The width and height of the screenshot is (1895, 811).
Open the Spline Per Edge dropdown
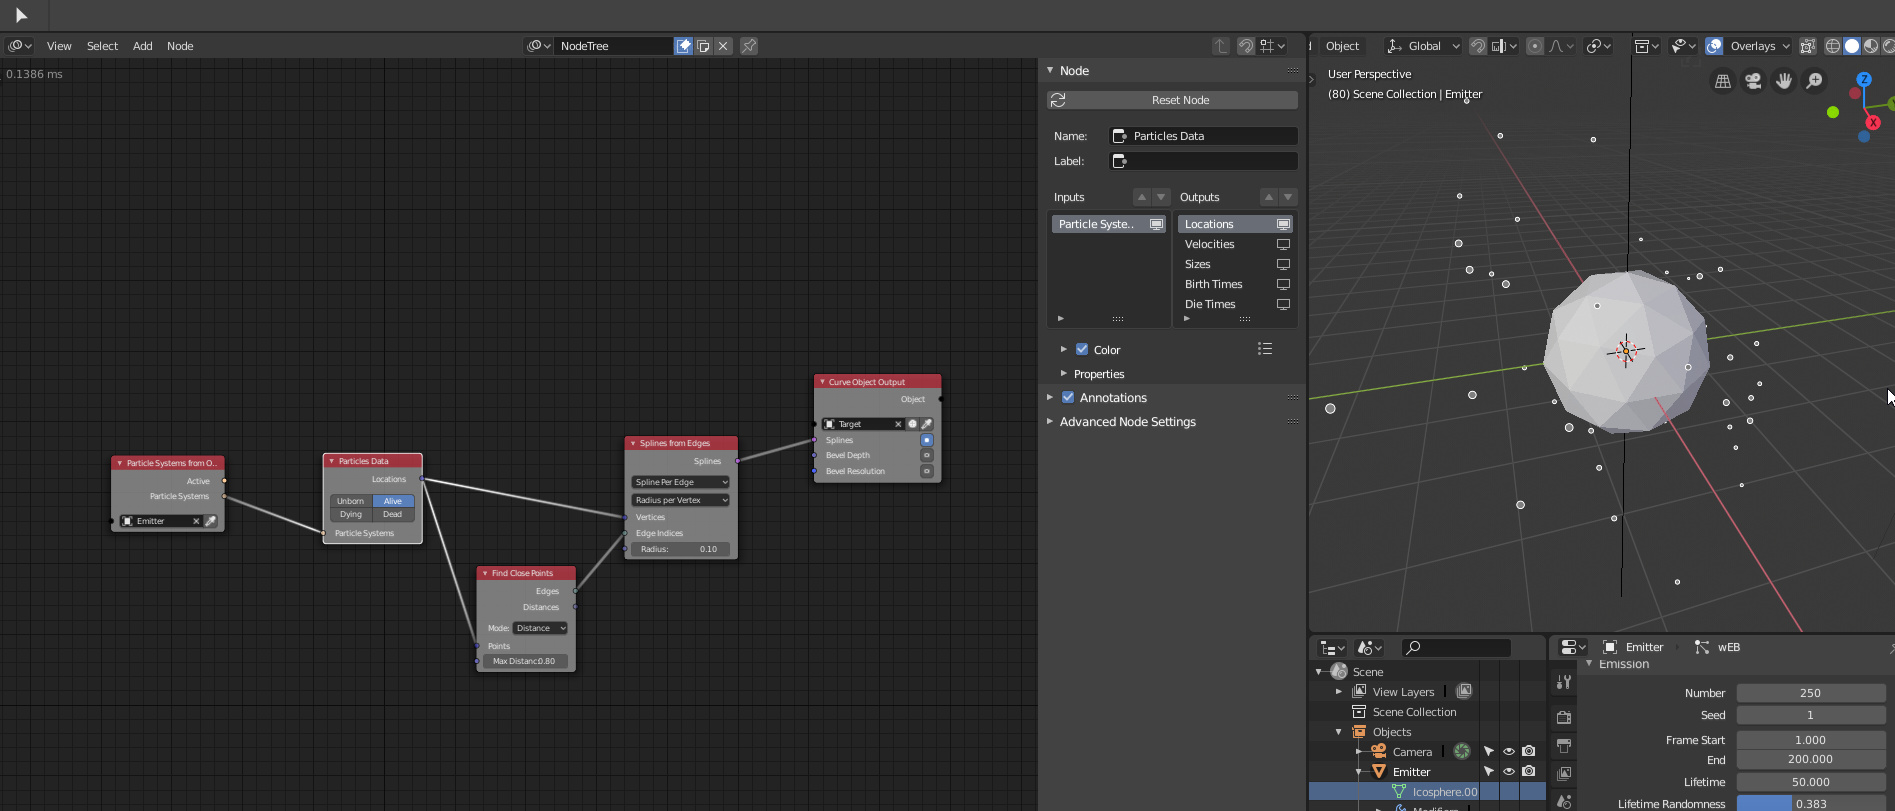click(x=680, y=482)
